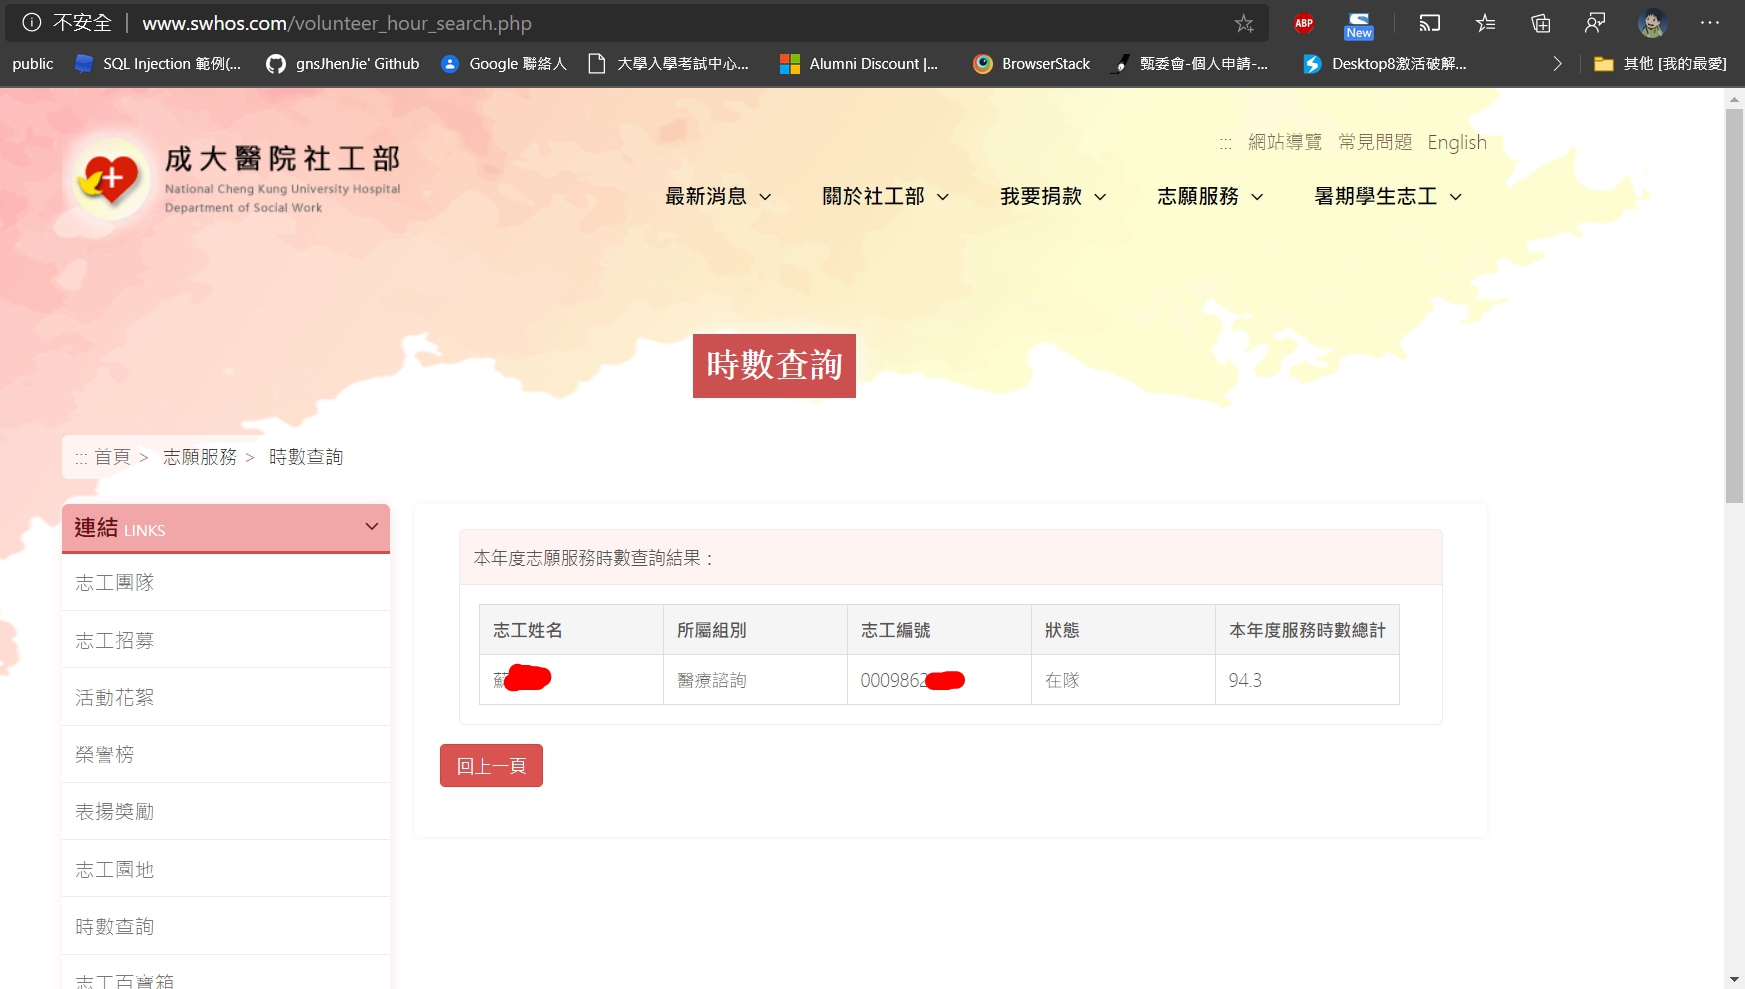Screen dimensions: 1745x989
Task: Click the scrollbar up arrow
Action: point(1734,99)
